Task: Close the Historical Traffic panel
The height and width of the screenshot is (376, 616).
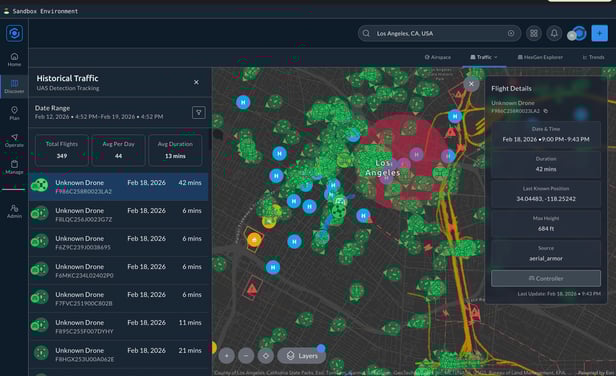Action: [196, 82]
